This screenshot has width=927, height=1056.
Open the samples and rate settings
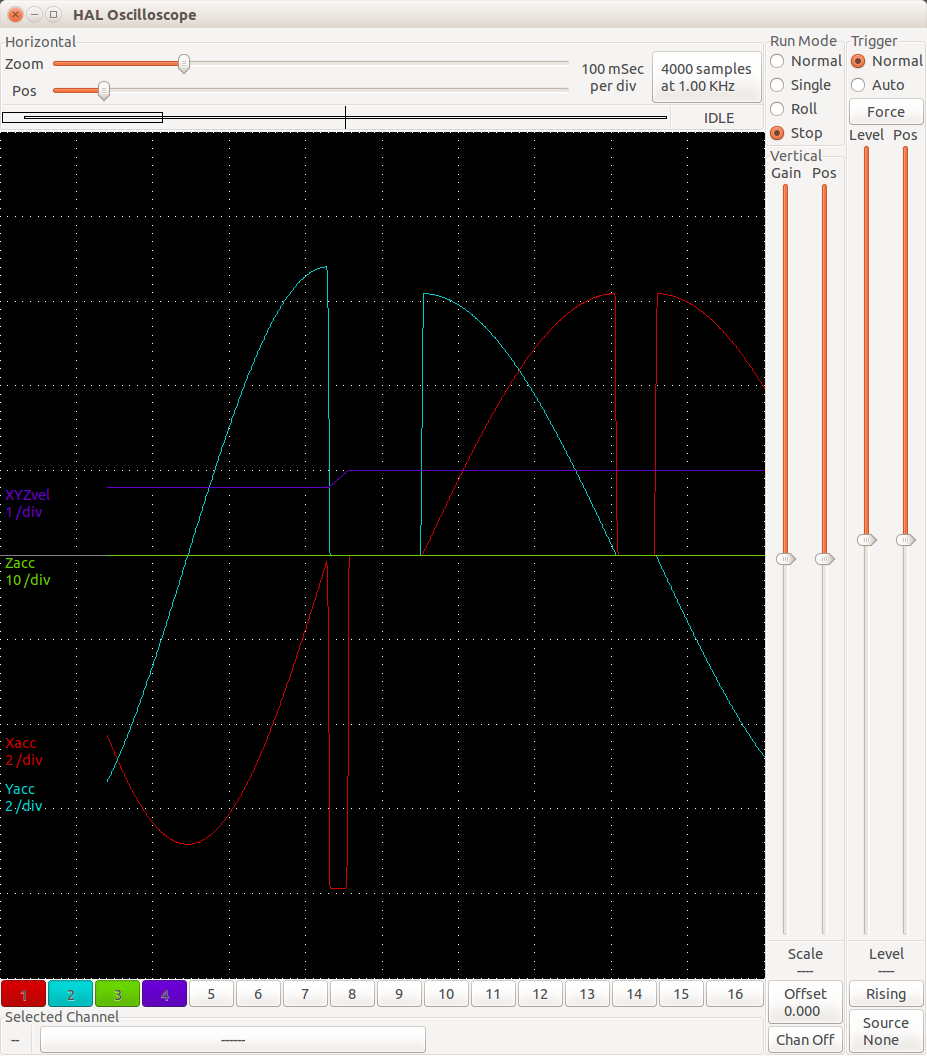point(706,77)
